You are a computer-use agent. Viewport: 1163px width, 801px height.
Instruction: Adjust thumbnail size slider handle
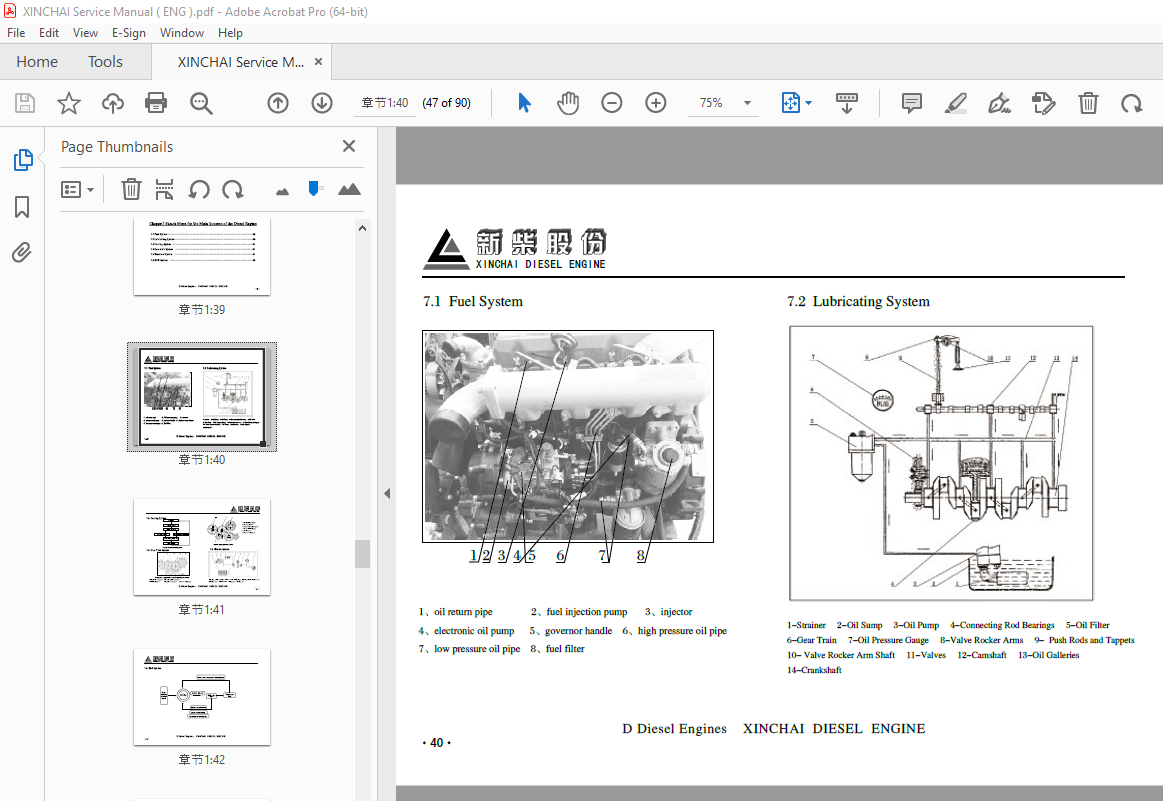point(314,188)
